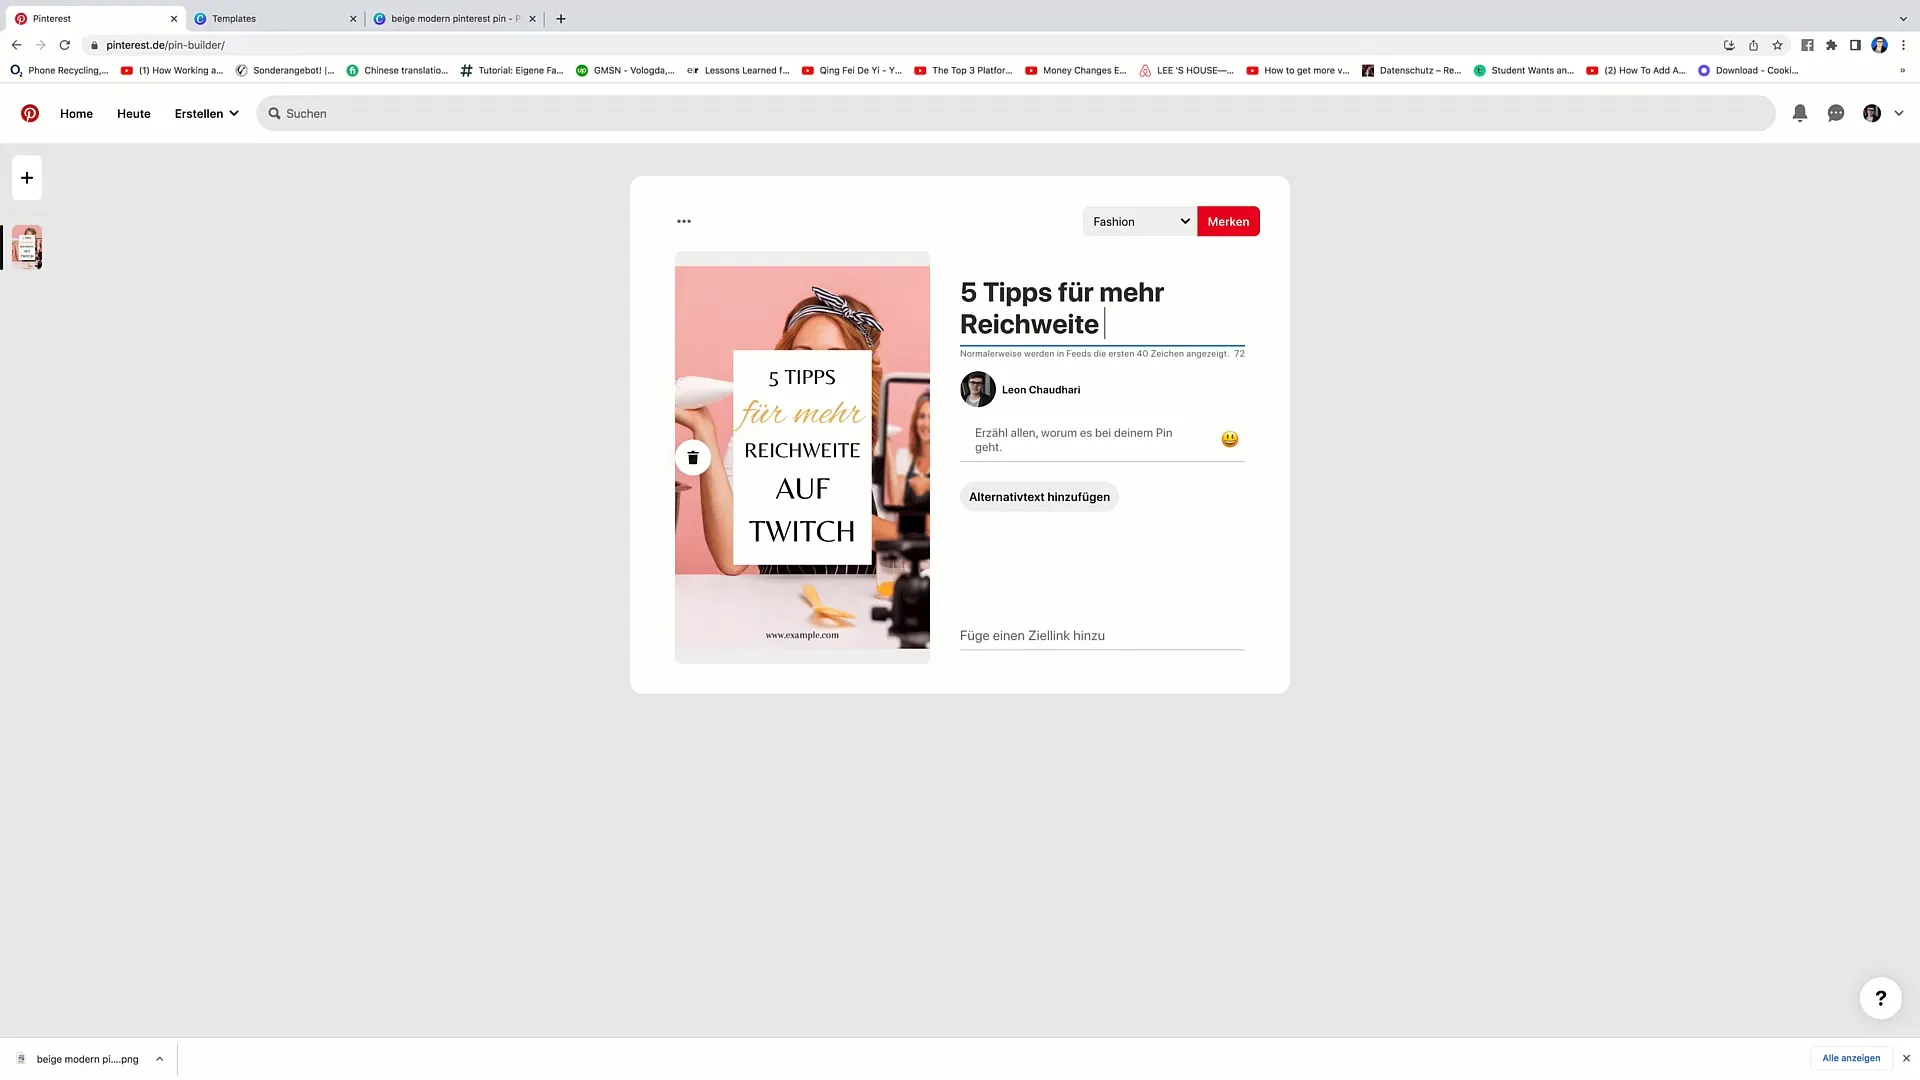The image size is (1920, 1080).
Task: Open the Lessons Learned f... bookmark
Action: (x=738, y=70)
